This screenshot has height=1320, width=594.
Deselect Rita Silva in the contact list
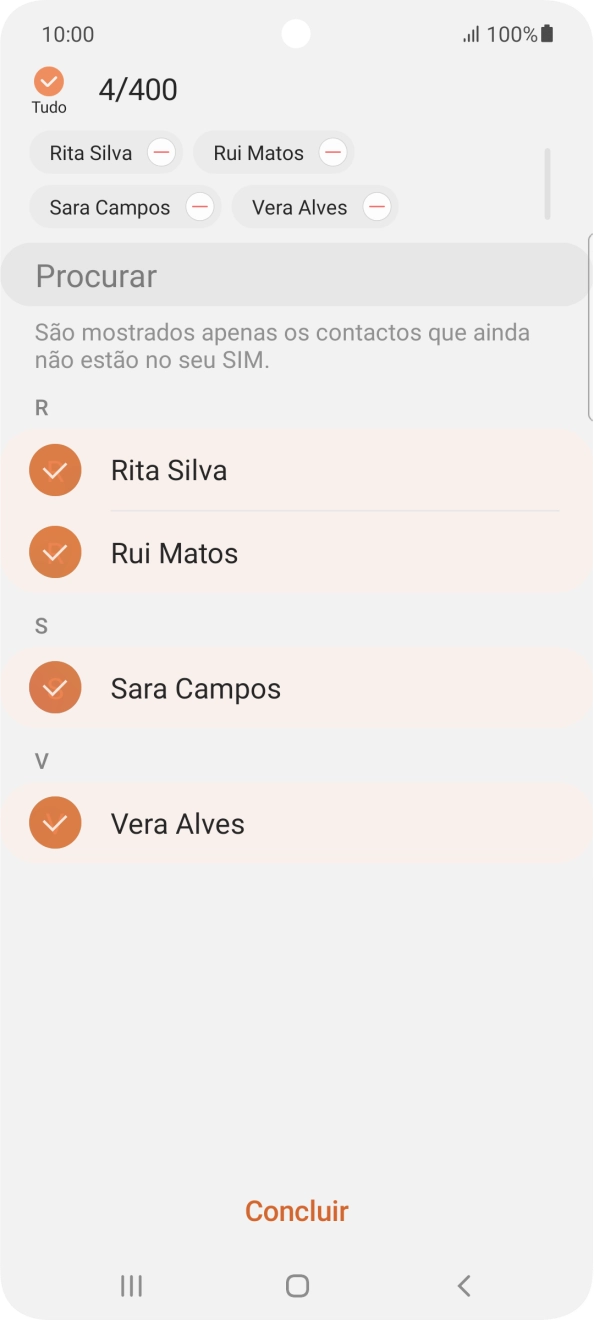[x=55, y=470]
